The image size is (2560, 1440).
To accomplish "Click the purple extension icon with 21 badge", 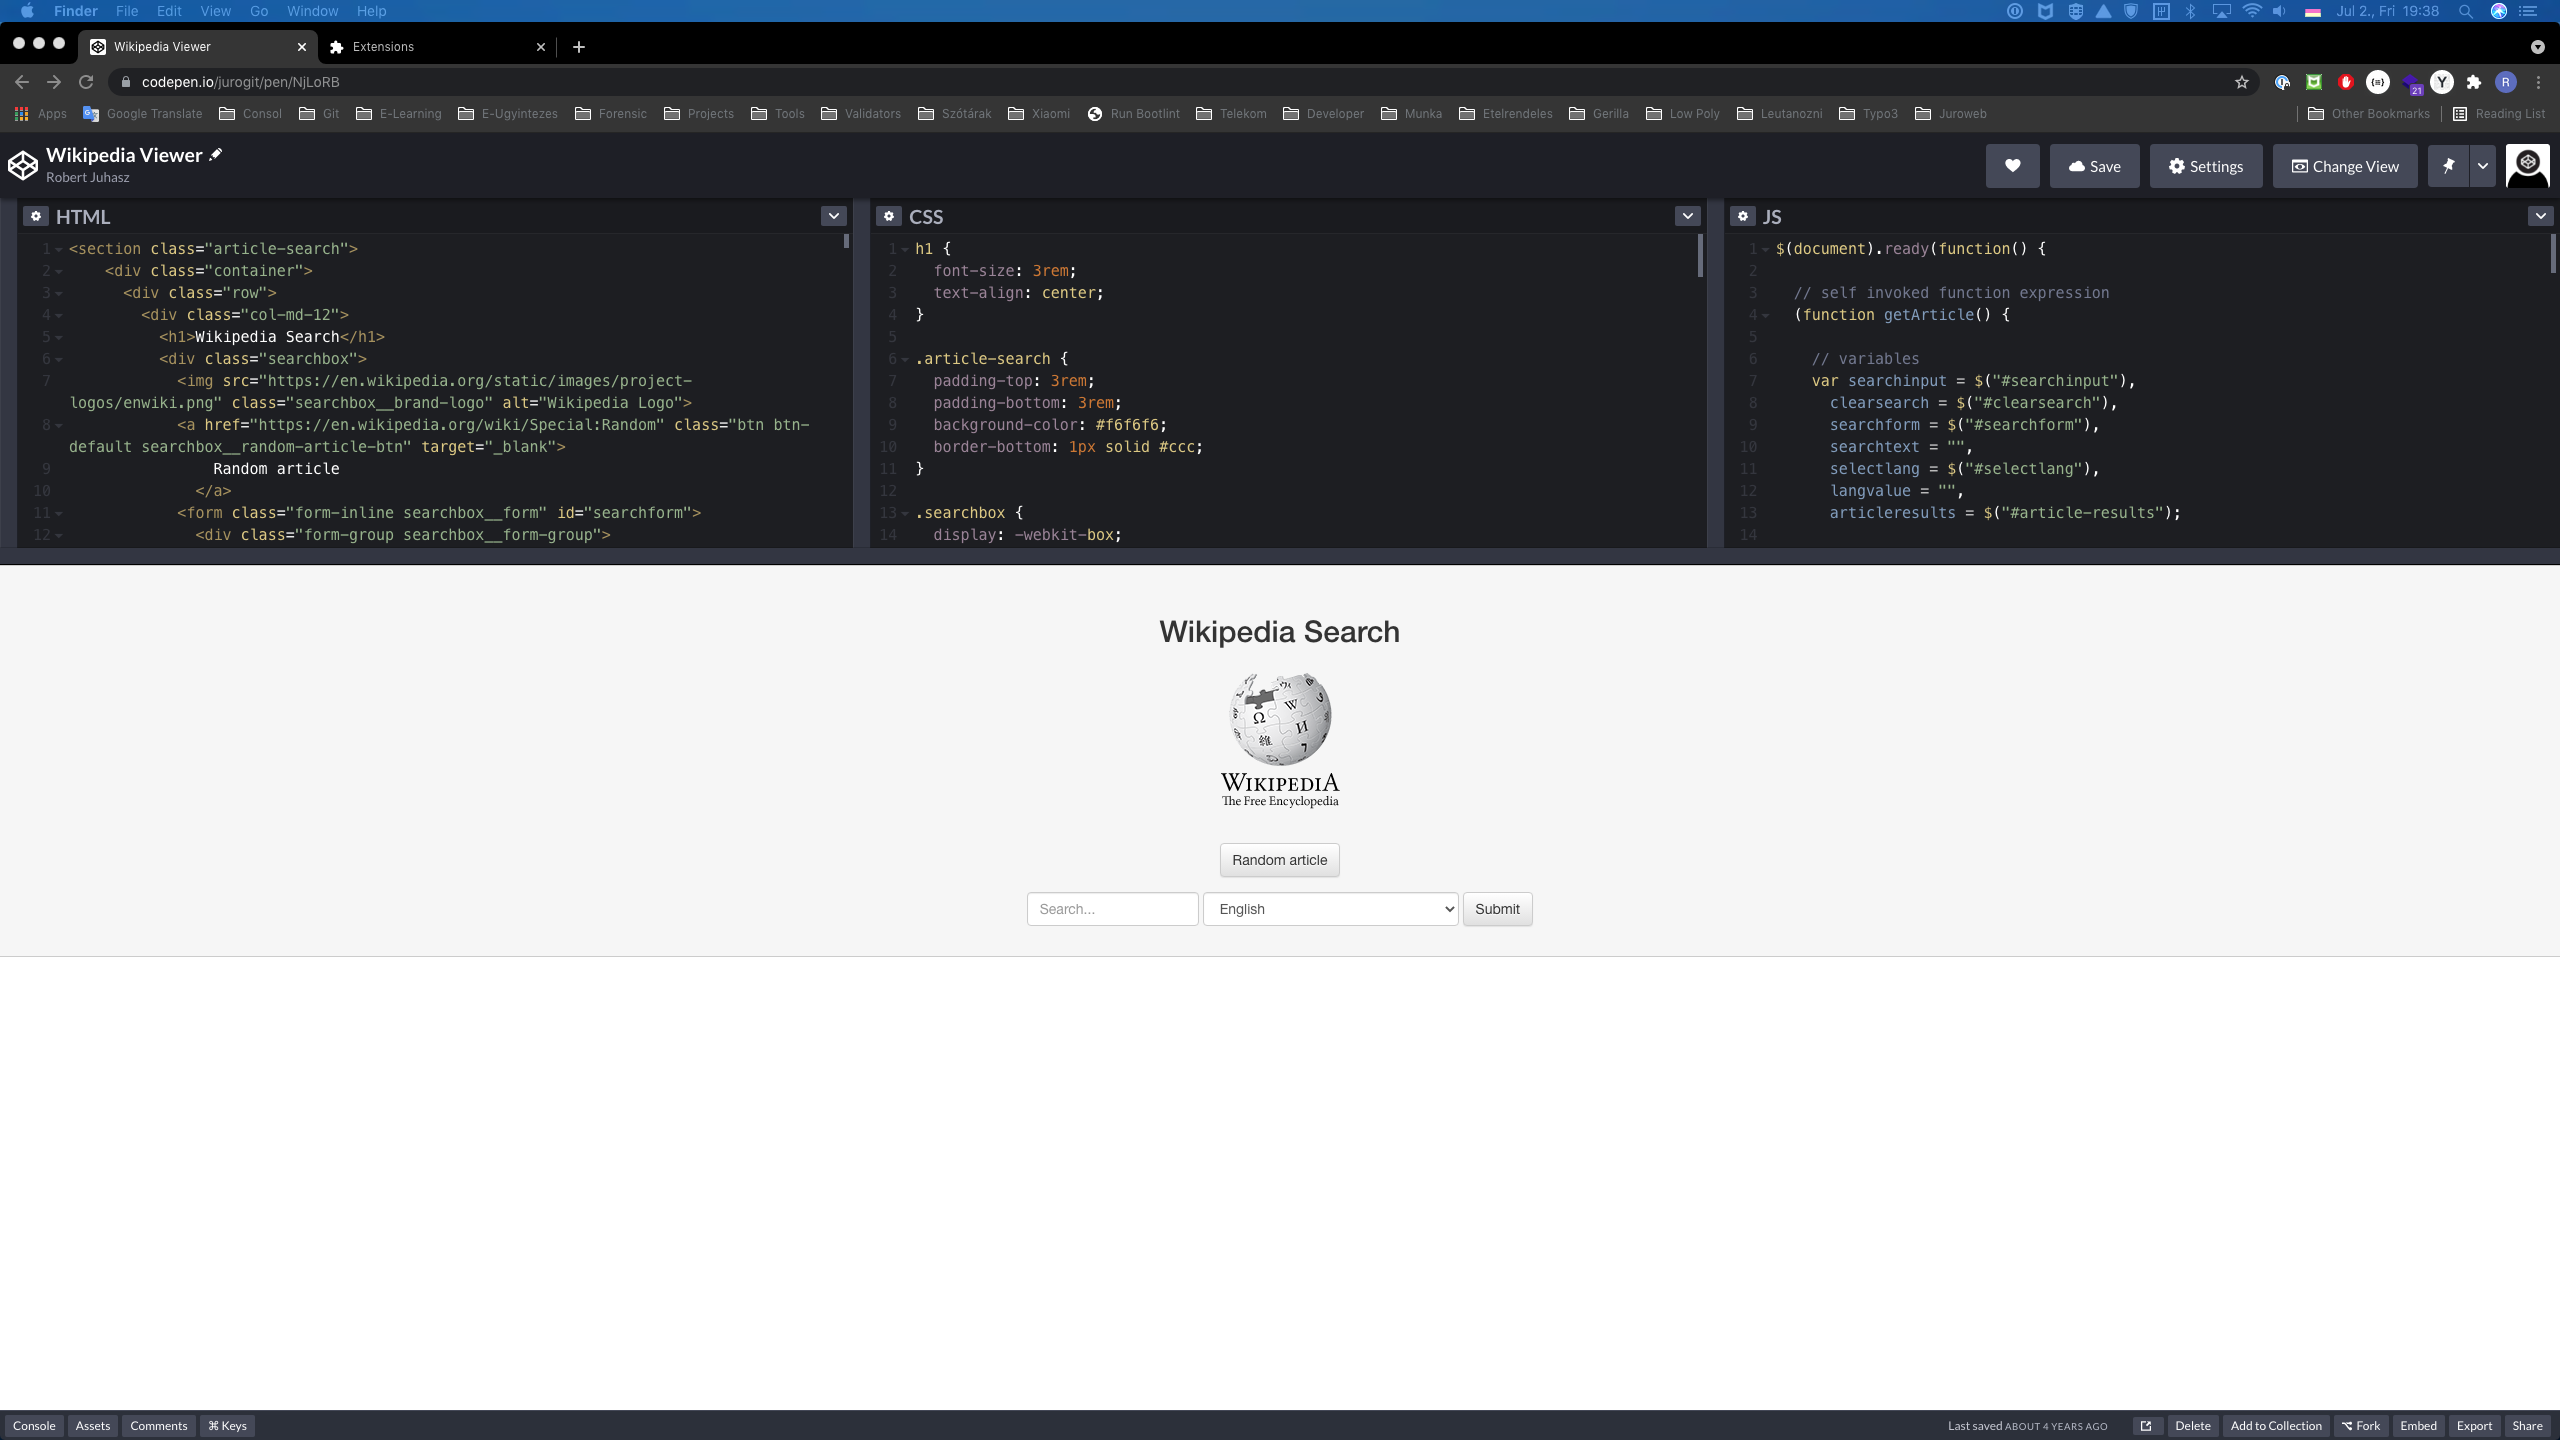I will pyautogui.click(x=2410, y=84).
